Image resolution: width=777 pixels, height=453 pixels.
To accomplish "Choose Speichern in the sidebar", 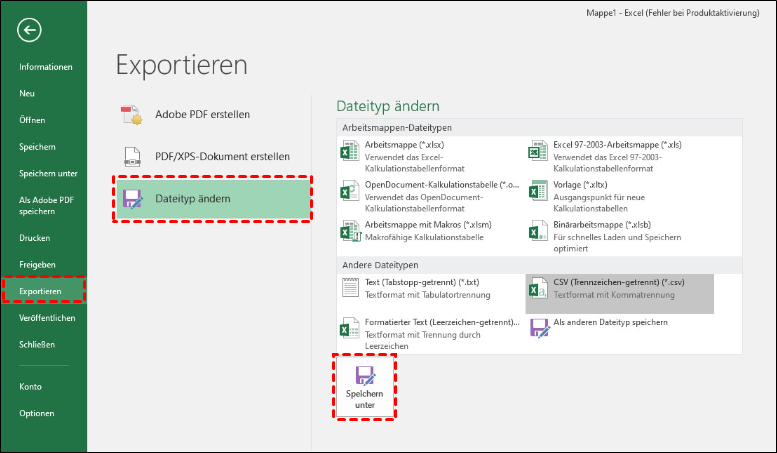I will tap(37, 147).
